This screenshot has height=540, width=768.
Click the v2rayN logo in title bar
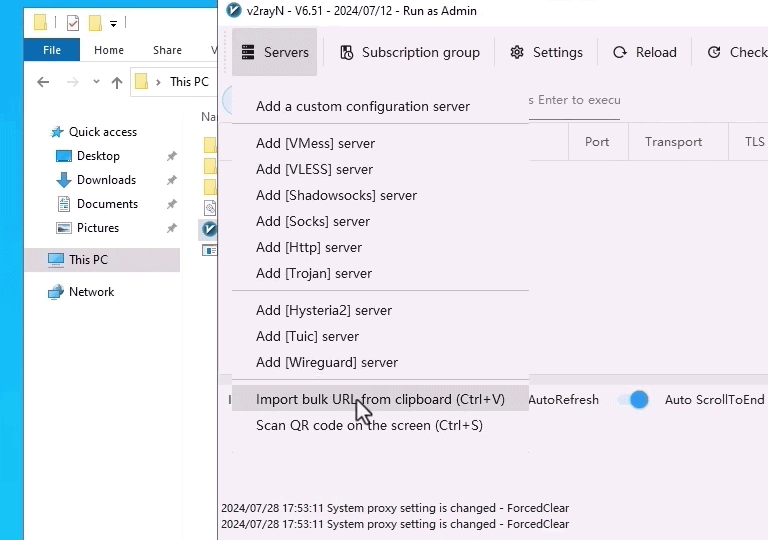tap(234, 11)
